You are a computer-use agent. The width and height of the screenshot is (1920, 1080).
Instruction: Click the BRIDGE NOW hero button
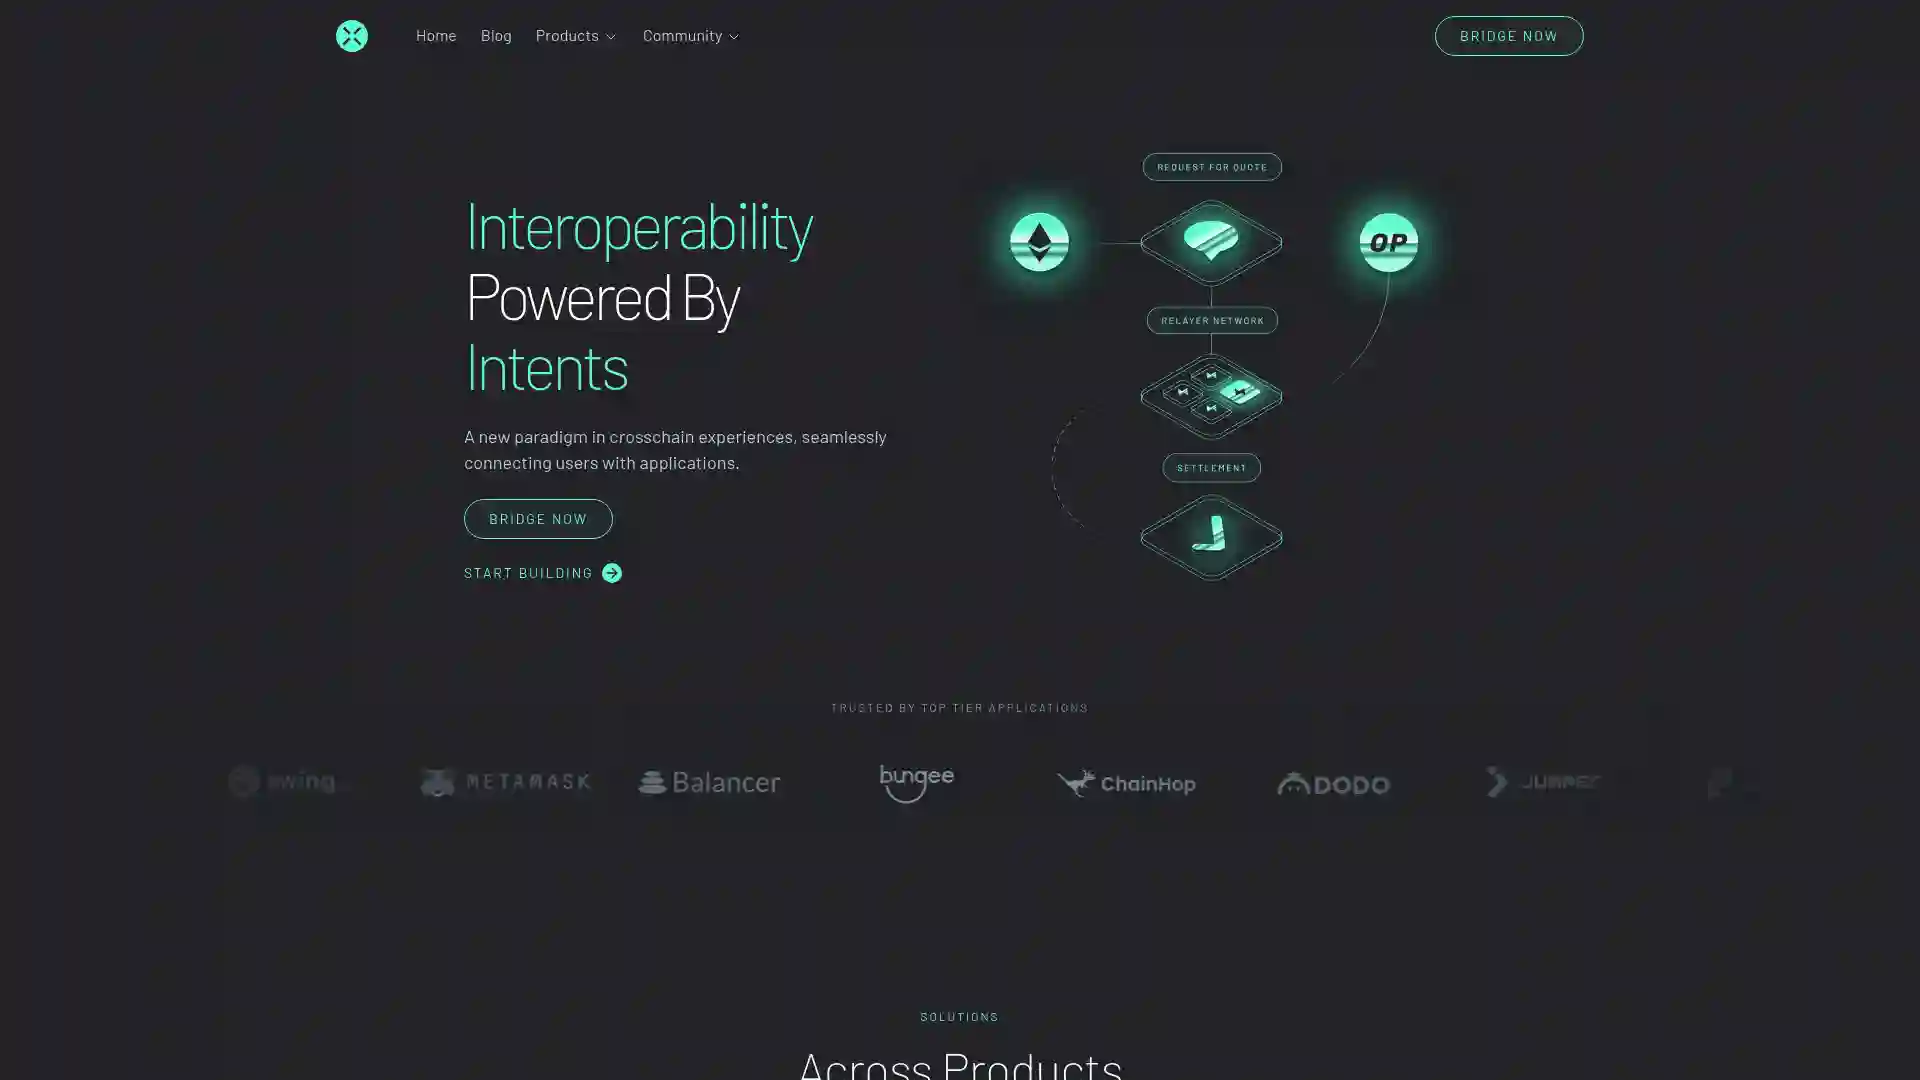tap(538, 518)
